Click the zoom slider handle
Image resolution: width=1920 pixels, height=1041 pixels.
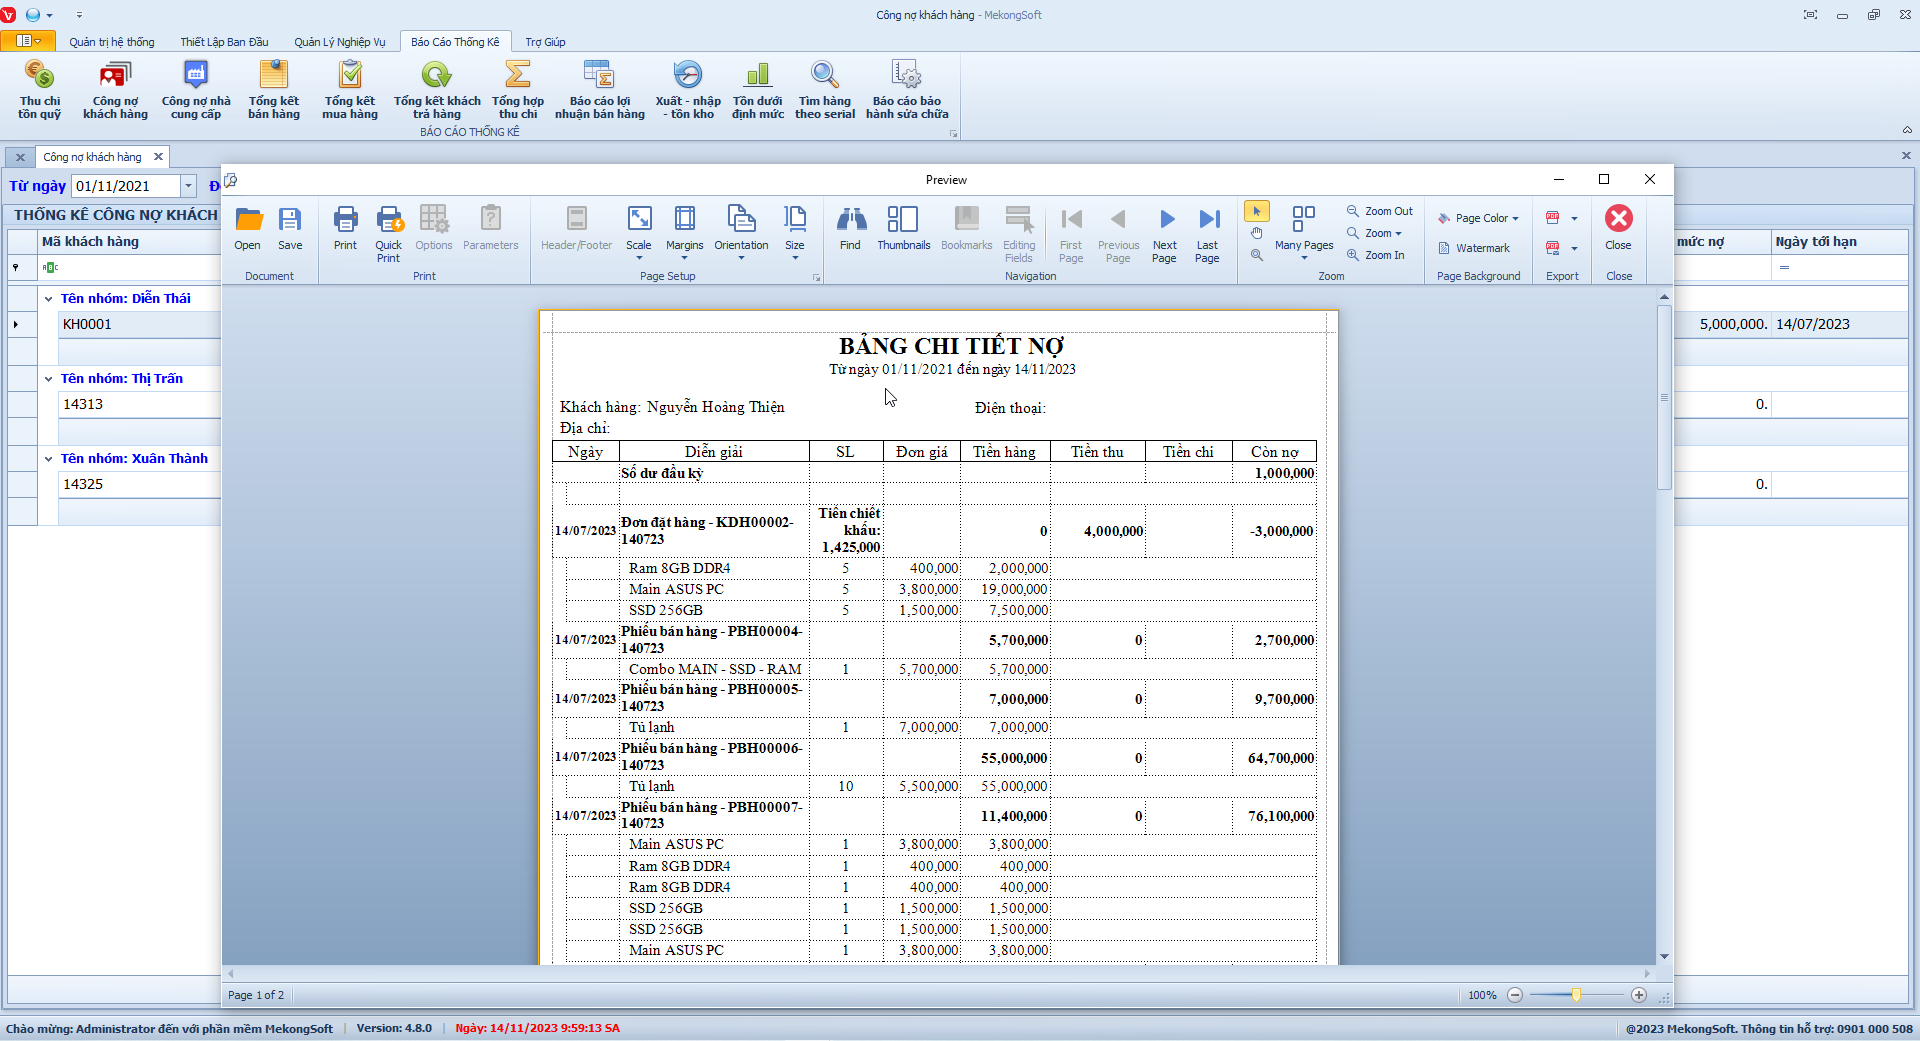[1576, 995]
